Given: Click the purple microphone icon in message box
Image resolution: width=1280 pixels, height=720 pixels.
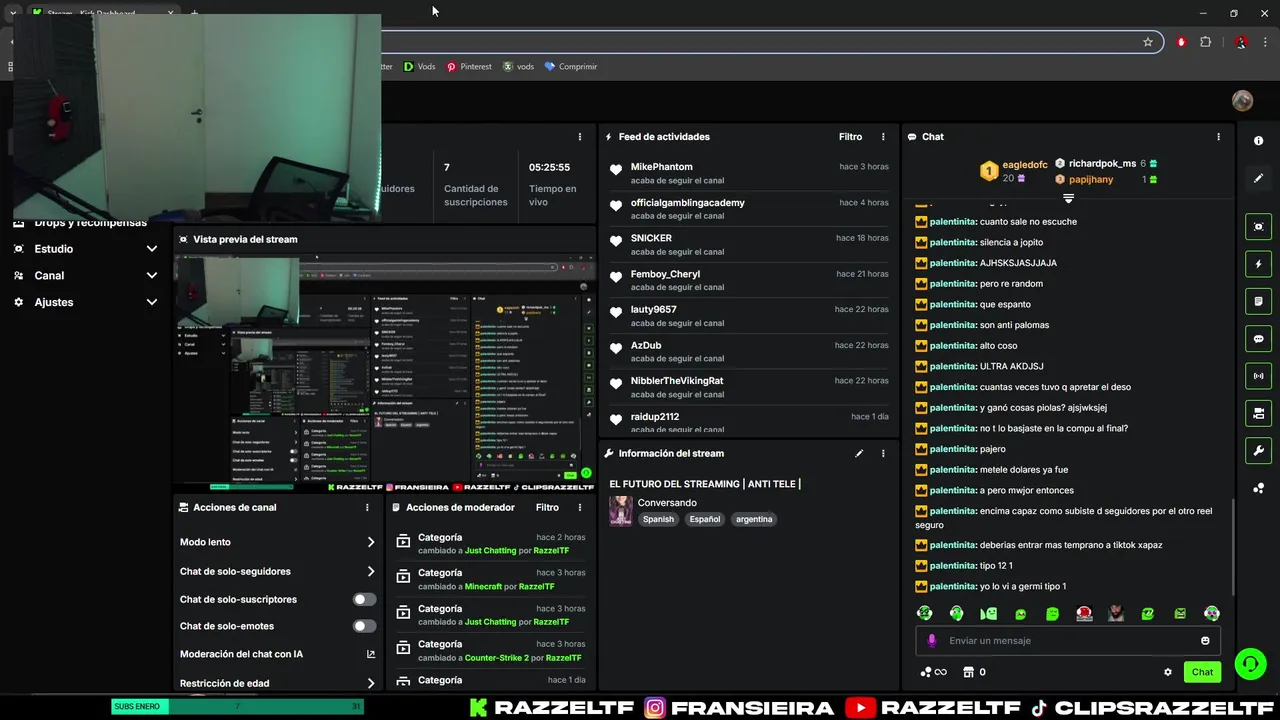Looking at the screenshot, I should click(x=932, y=641).
